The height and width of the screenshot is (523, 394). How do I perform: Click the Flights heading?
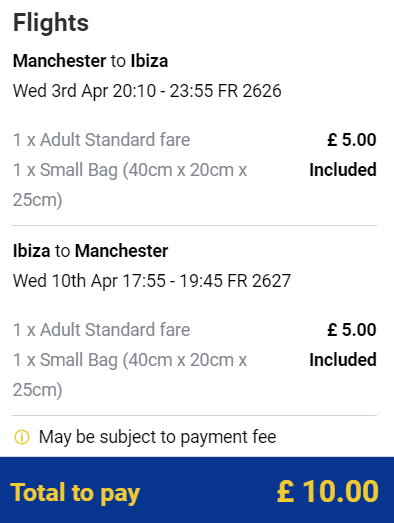click(51, 23)
